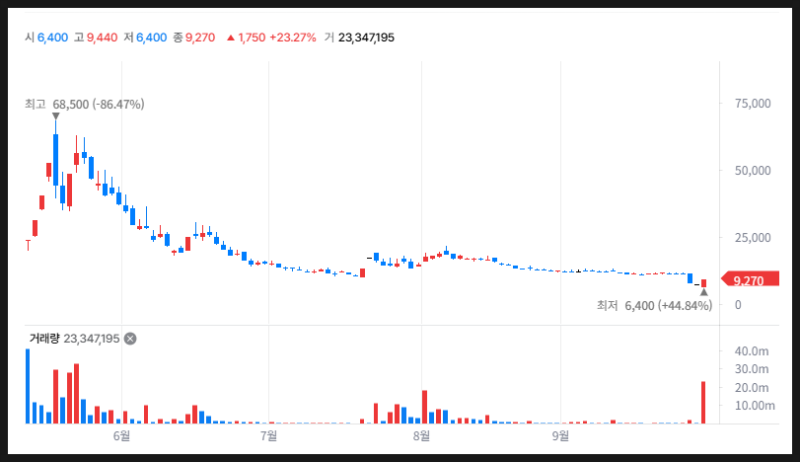
Task: Click the open price 시 6,400
Action: (46, 38)
